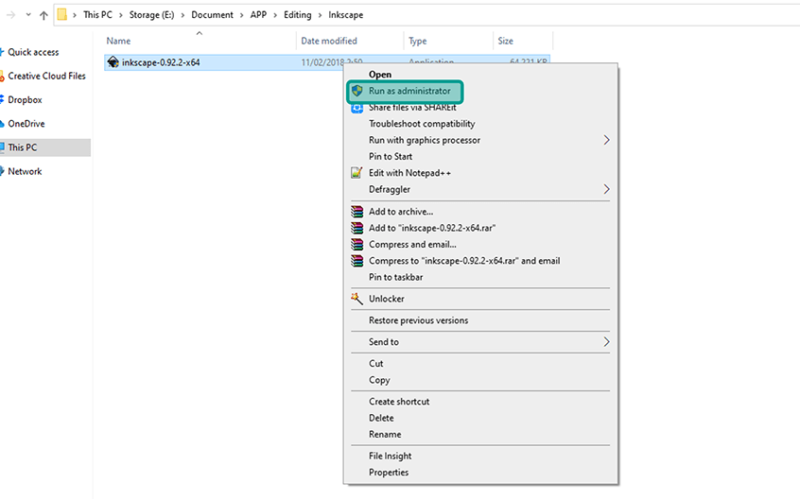Choose Create shortcut
Screen dimensions: 800x500
pos(399,402)
